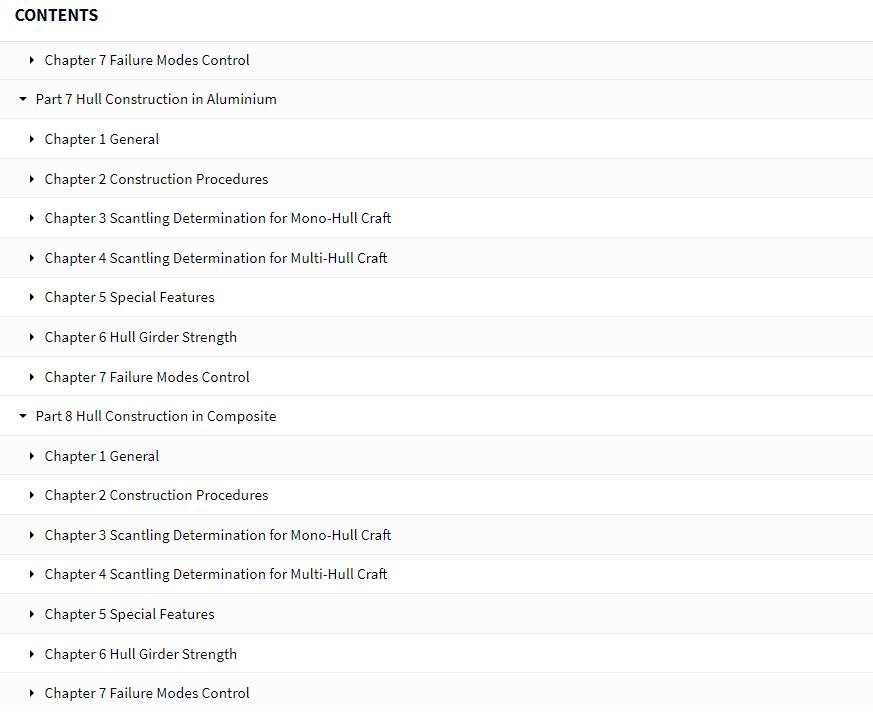
Task: Open Chapter 6 Hull Girder Strength in Part 7
Action: point(141,337)
